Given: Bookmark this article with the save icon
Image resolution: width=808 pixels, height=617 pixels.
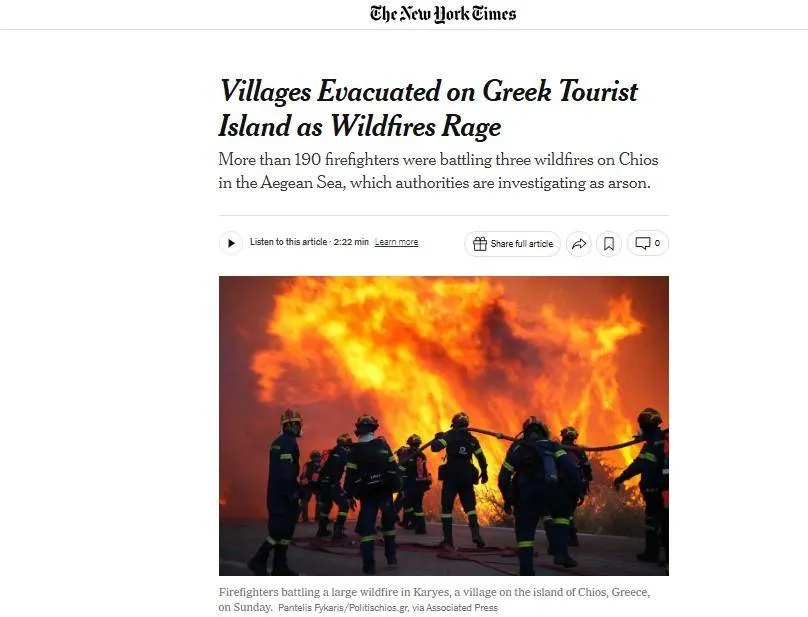Looking at the screenshot, I should (609, 244).
